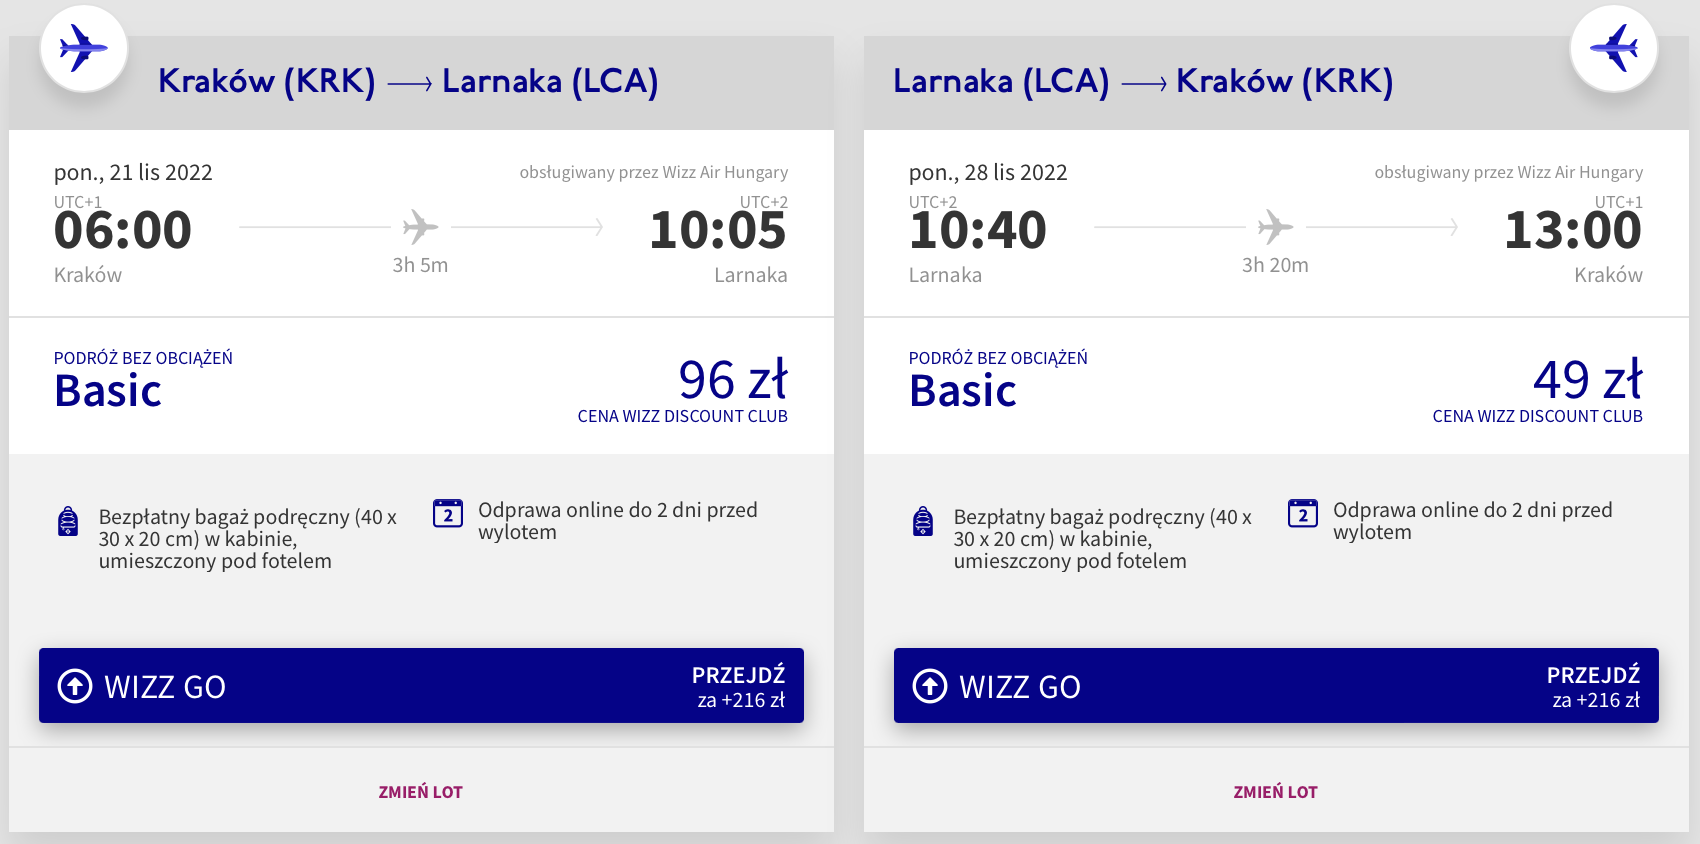Click the upgrade arrow icon on left WIZZ GO
This screenshot has width=1700, height=844.
(75, 686)
